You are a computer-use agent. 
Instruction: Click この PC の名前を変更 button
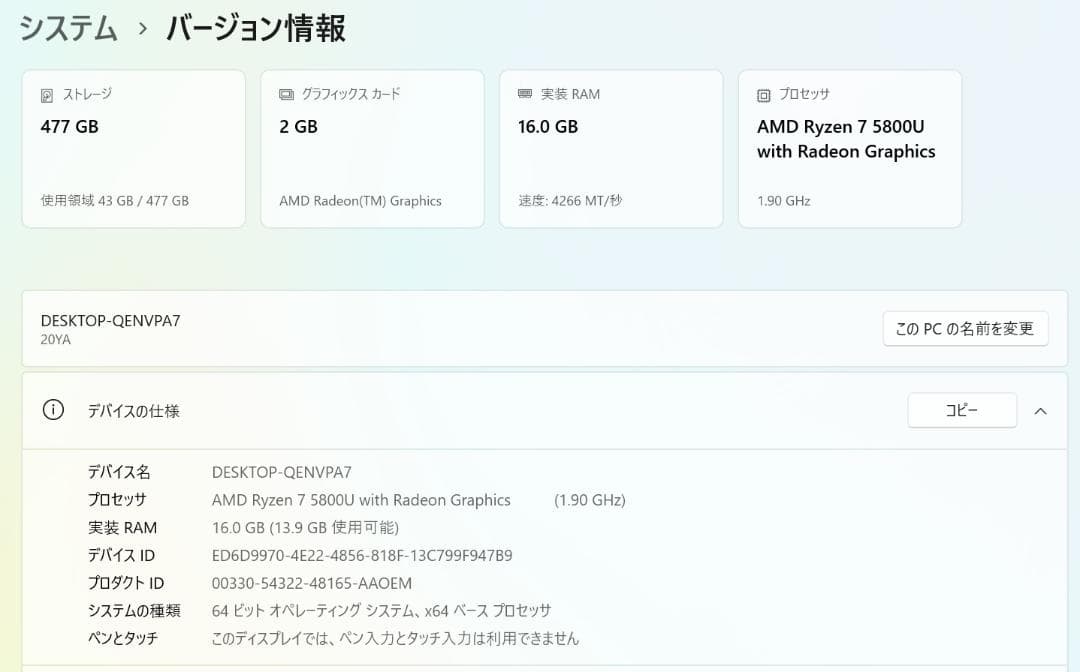click(x=964, y=328)
